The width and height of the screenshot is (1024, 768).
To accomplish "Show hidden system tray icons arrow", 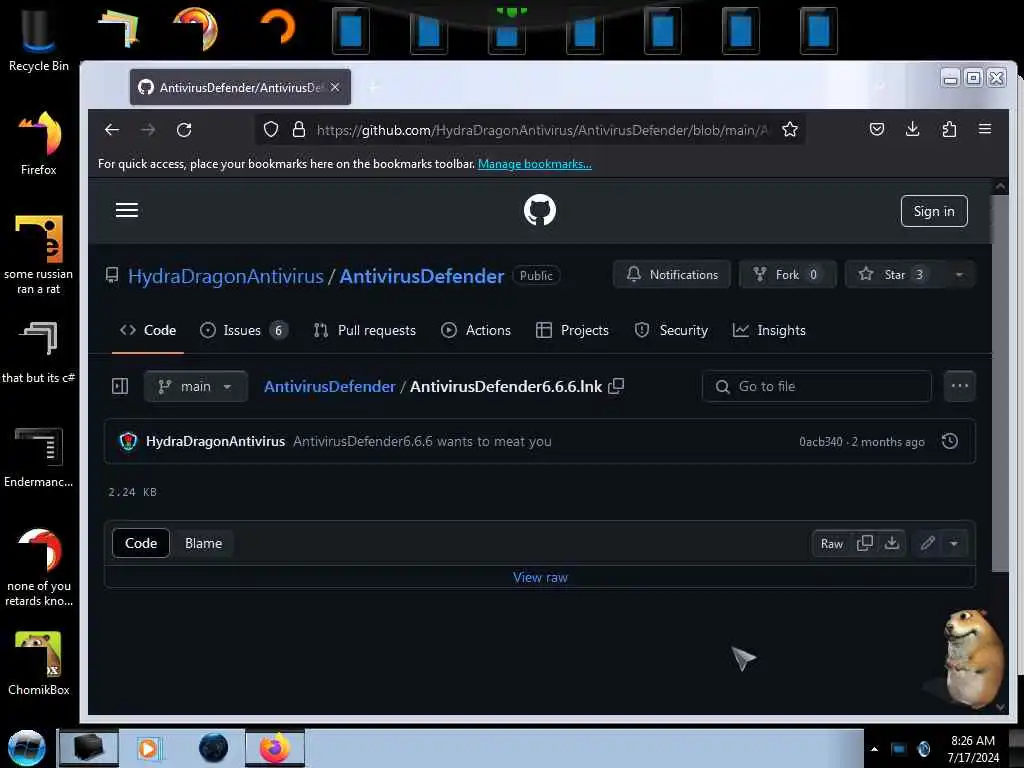I will (874, 749).
